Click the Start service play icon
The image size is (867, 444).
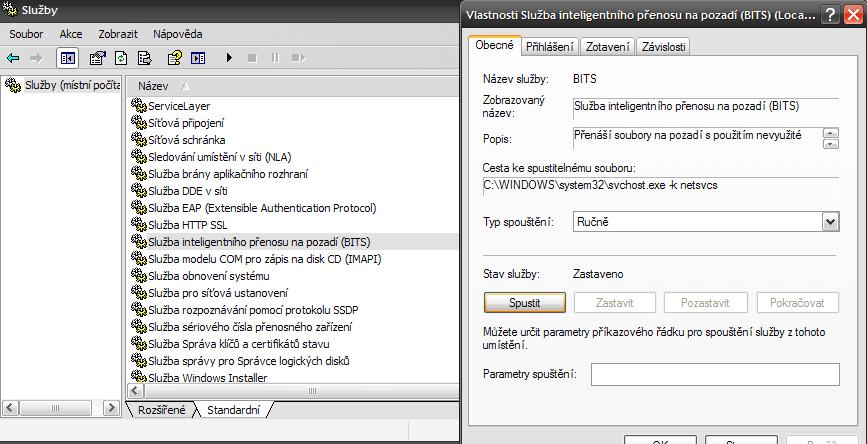[229, 58]
